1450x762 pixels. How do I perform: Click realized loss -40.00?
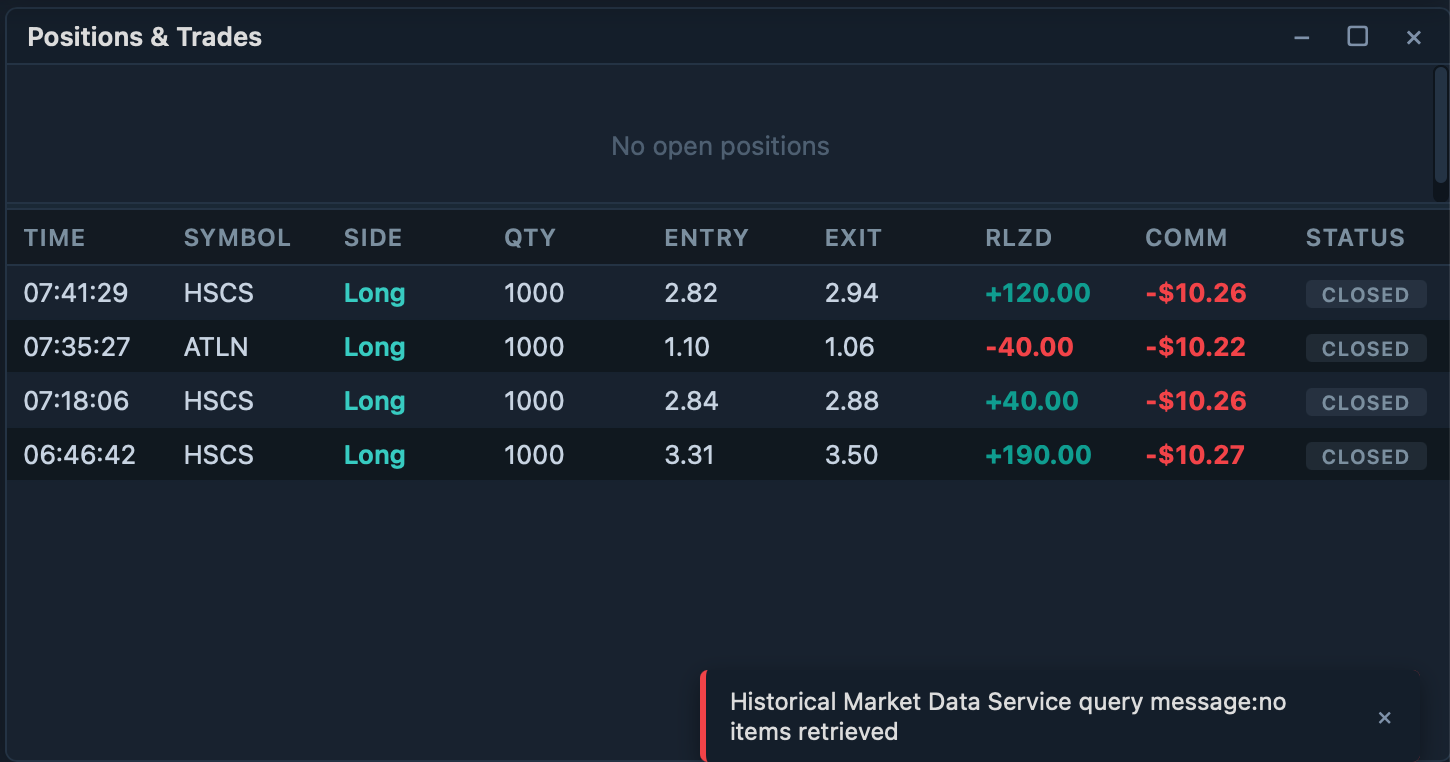1030,347
